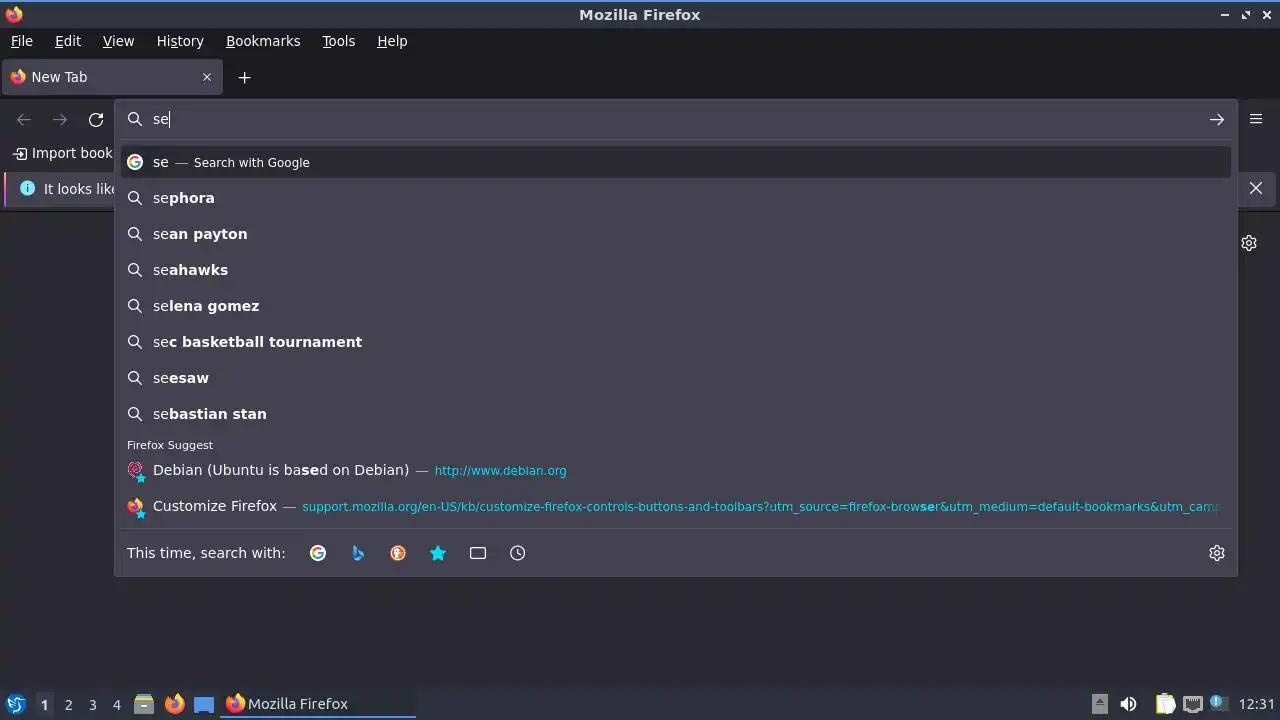Click the Import bookmarks toolbar button

63,153
